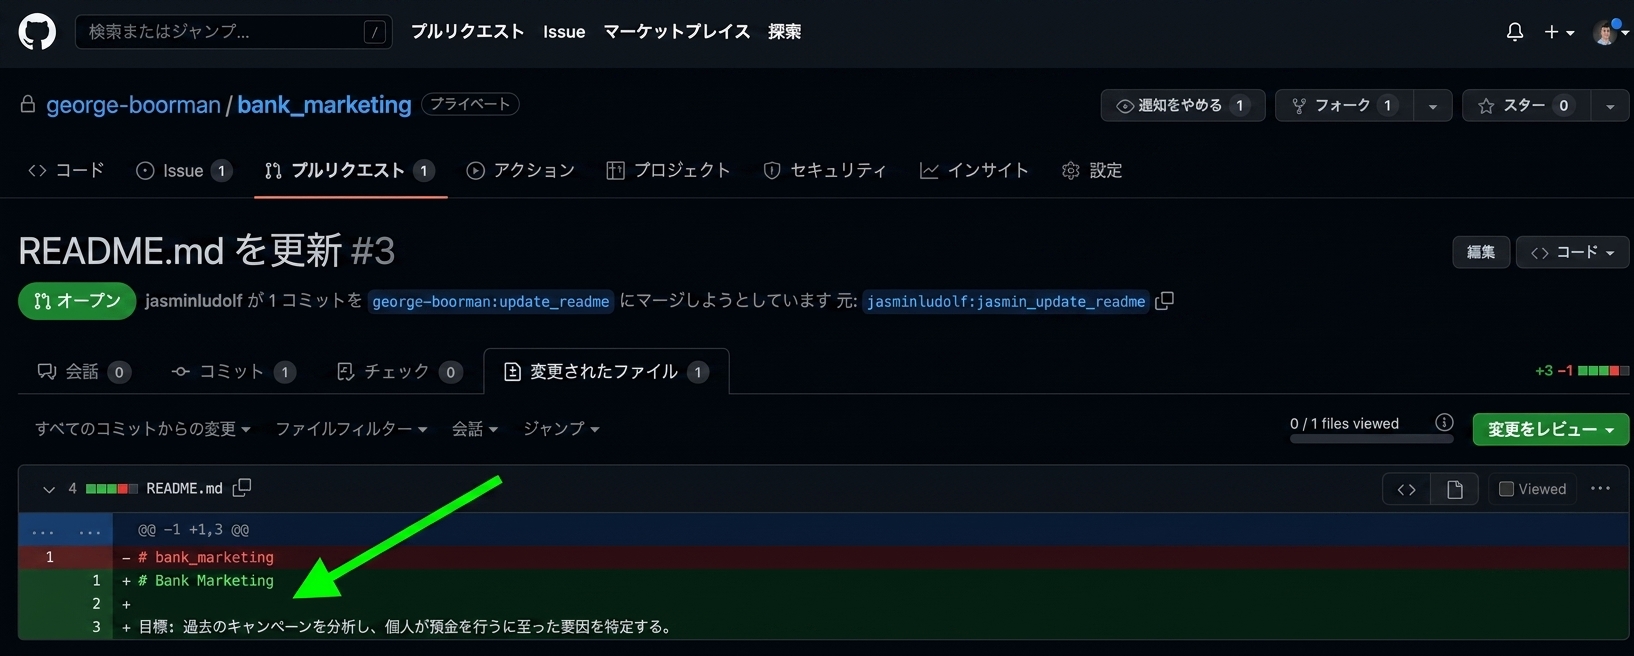Open プルリクエスト in top navigation
The image size is (1634, 656).
[x=467, y=32]
